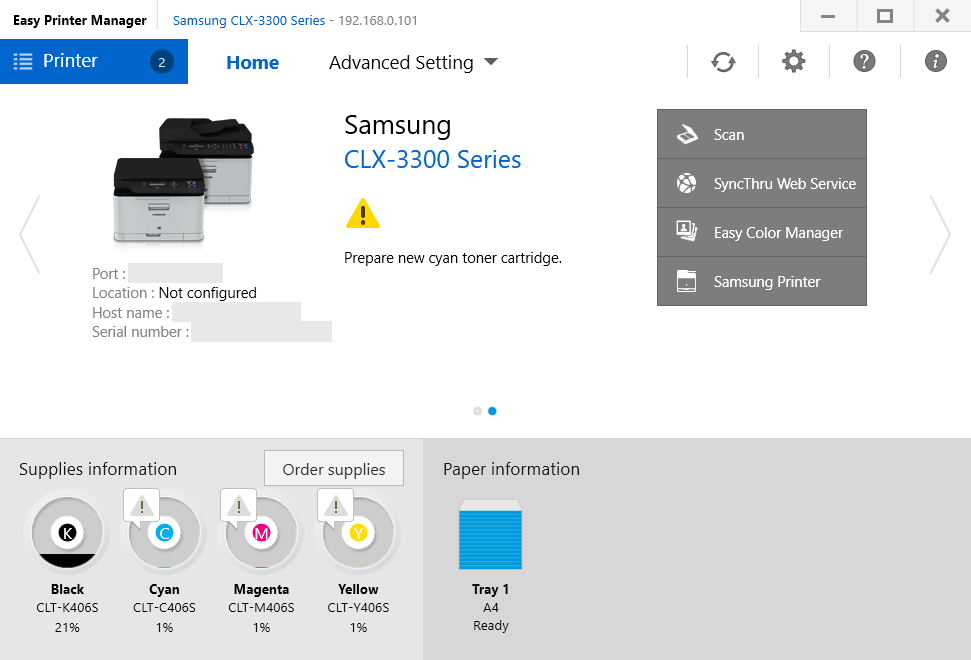Click the CLT-Y406S yellow cartridge model text
The image size is (971, 660).
[358, 608]
